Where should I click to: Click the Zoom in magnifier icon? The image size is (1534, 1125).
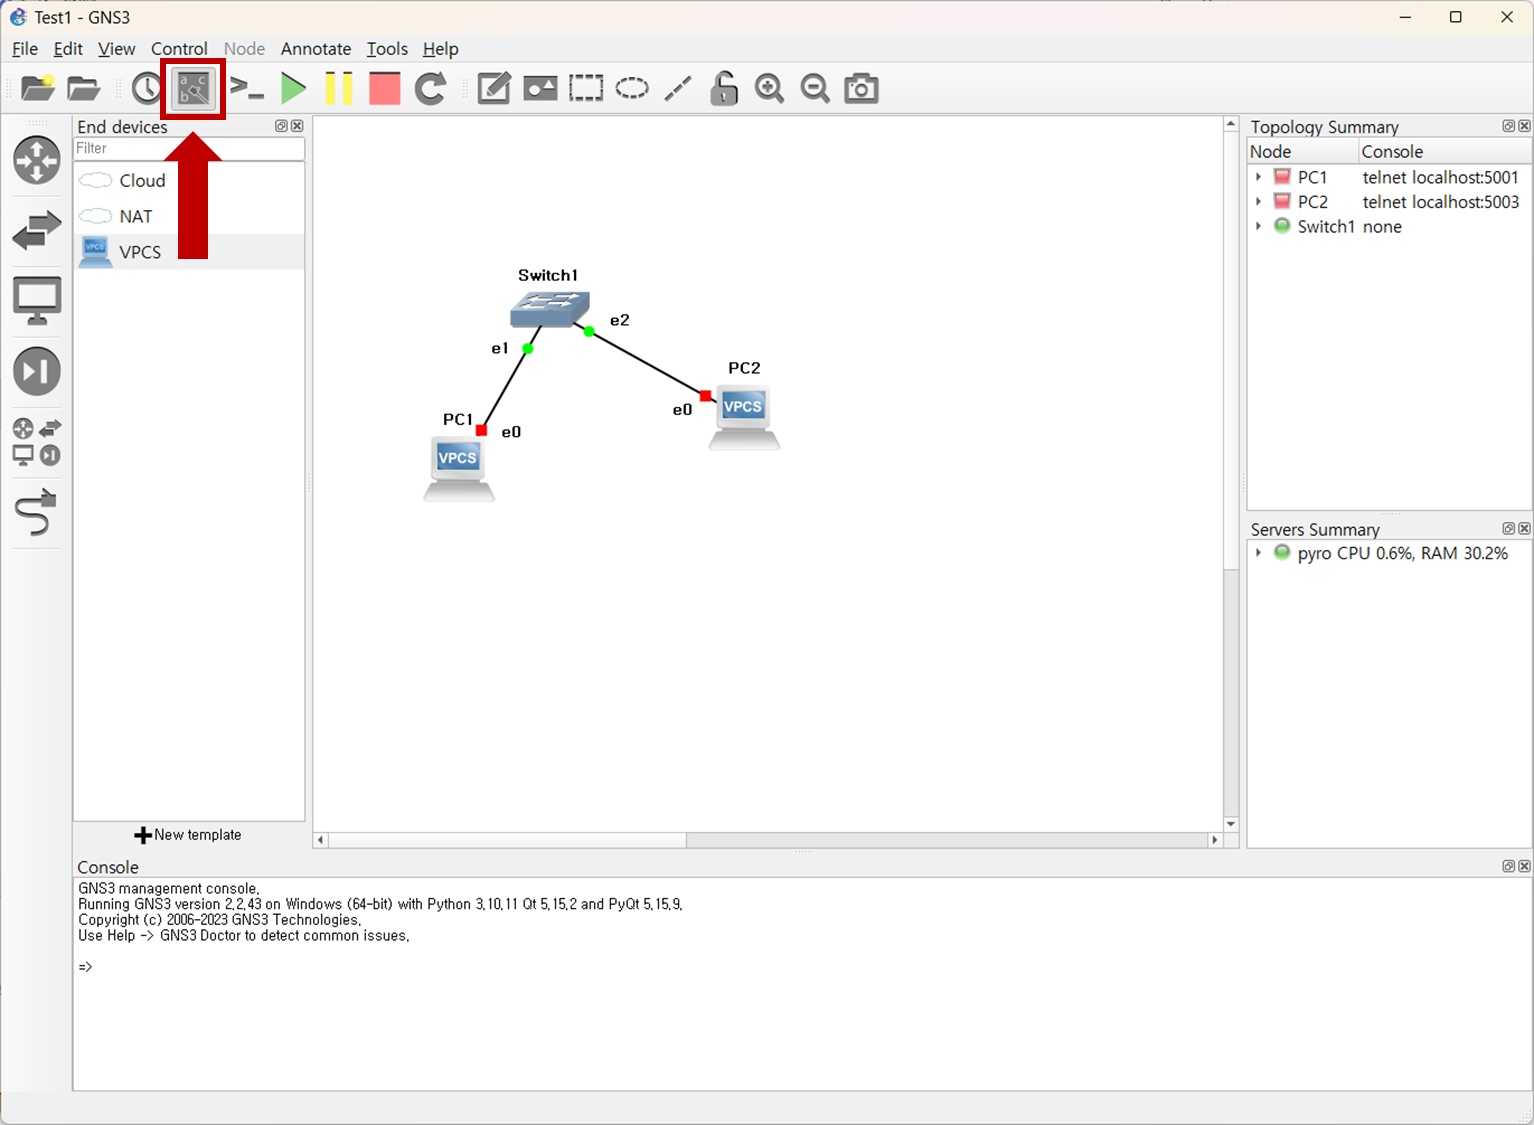pos(769,88)
